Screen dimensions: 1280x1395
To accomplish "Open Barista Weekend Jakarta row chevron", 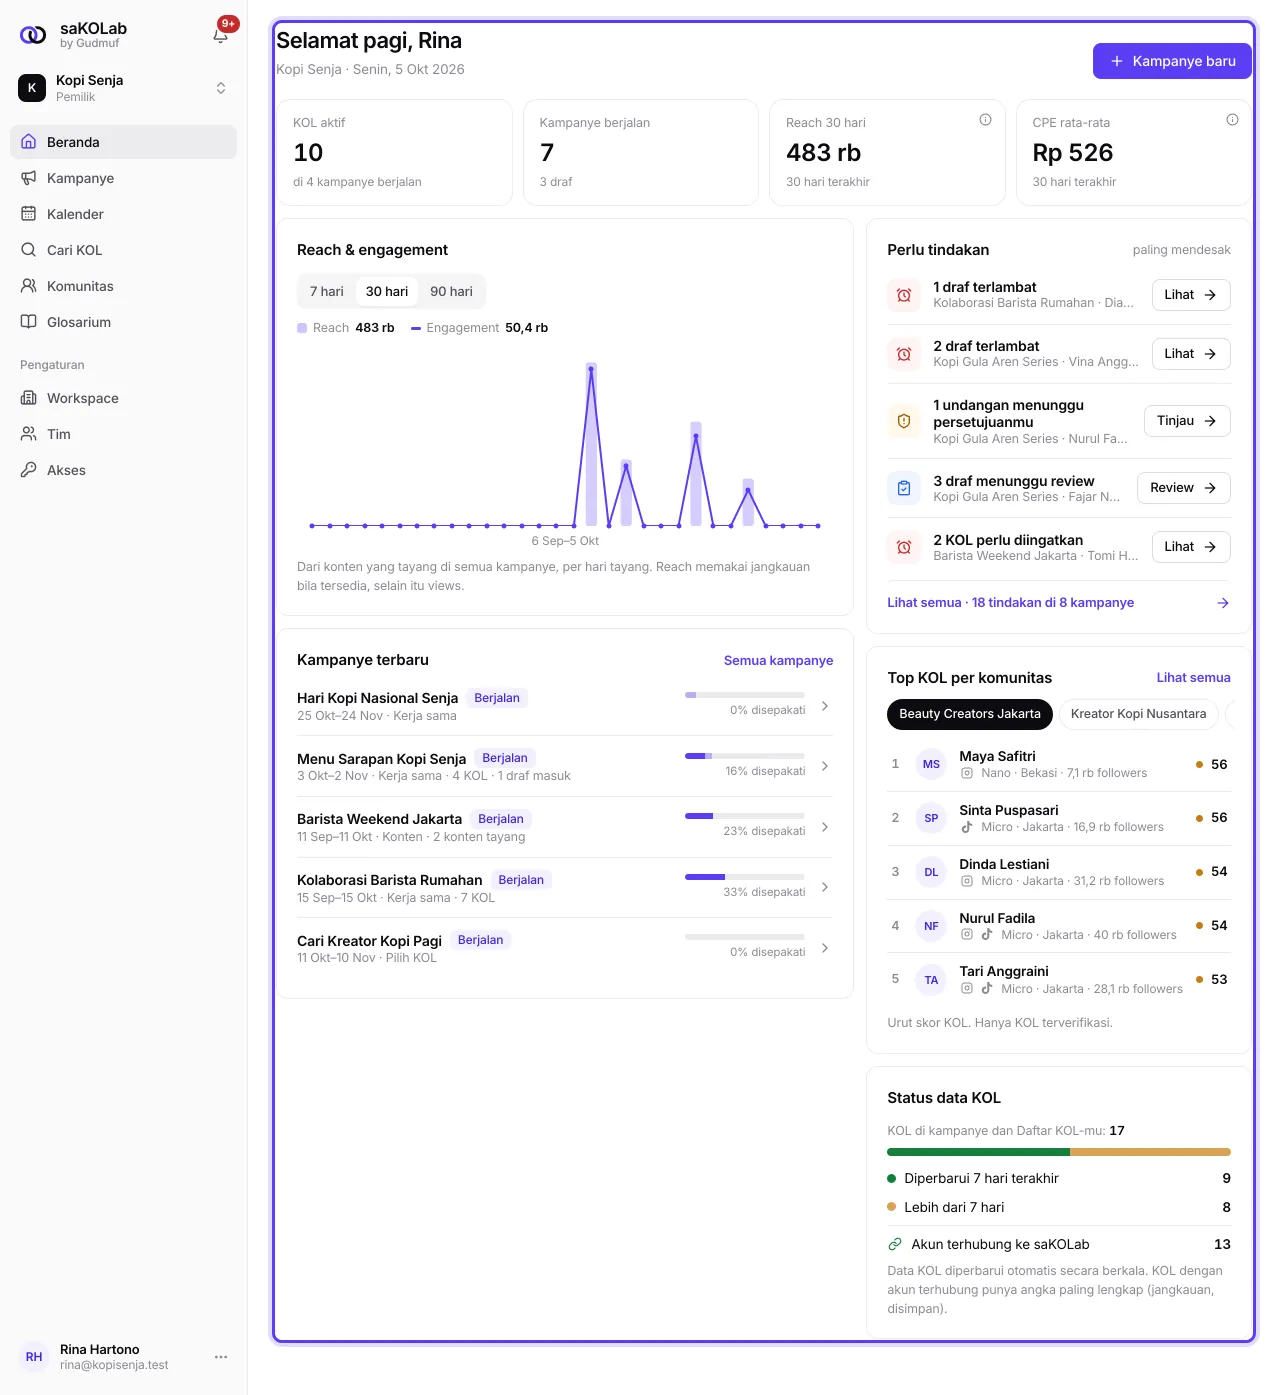I will [x=825, y=827].
